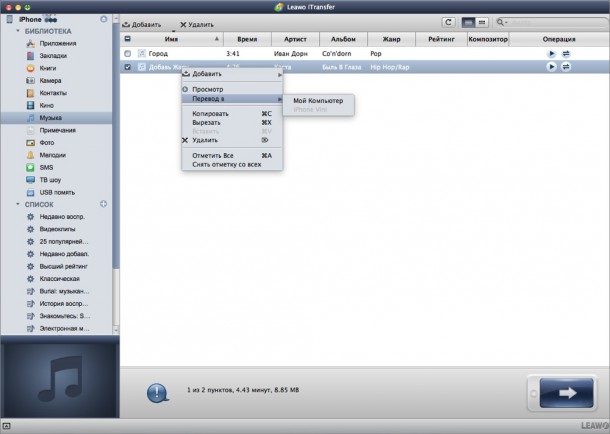This screenshot has width=610, height=434.
Task: Open ТВ шоу section
Action: [50, 180]
